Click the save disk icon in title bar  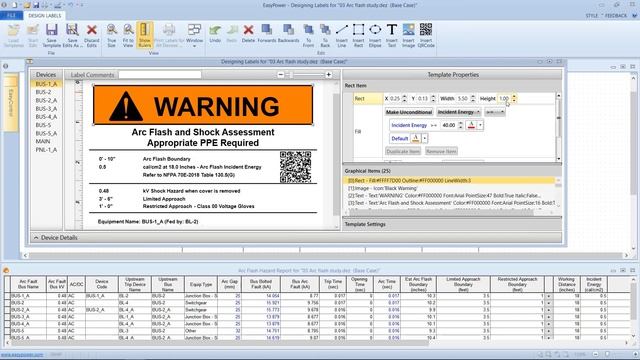point(36,5)
